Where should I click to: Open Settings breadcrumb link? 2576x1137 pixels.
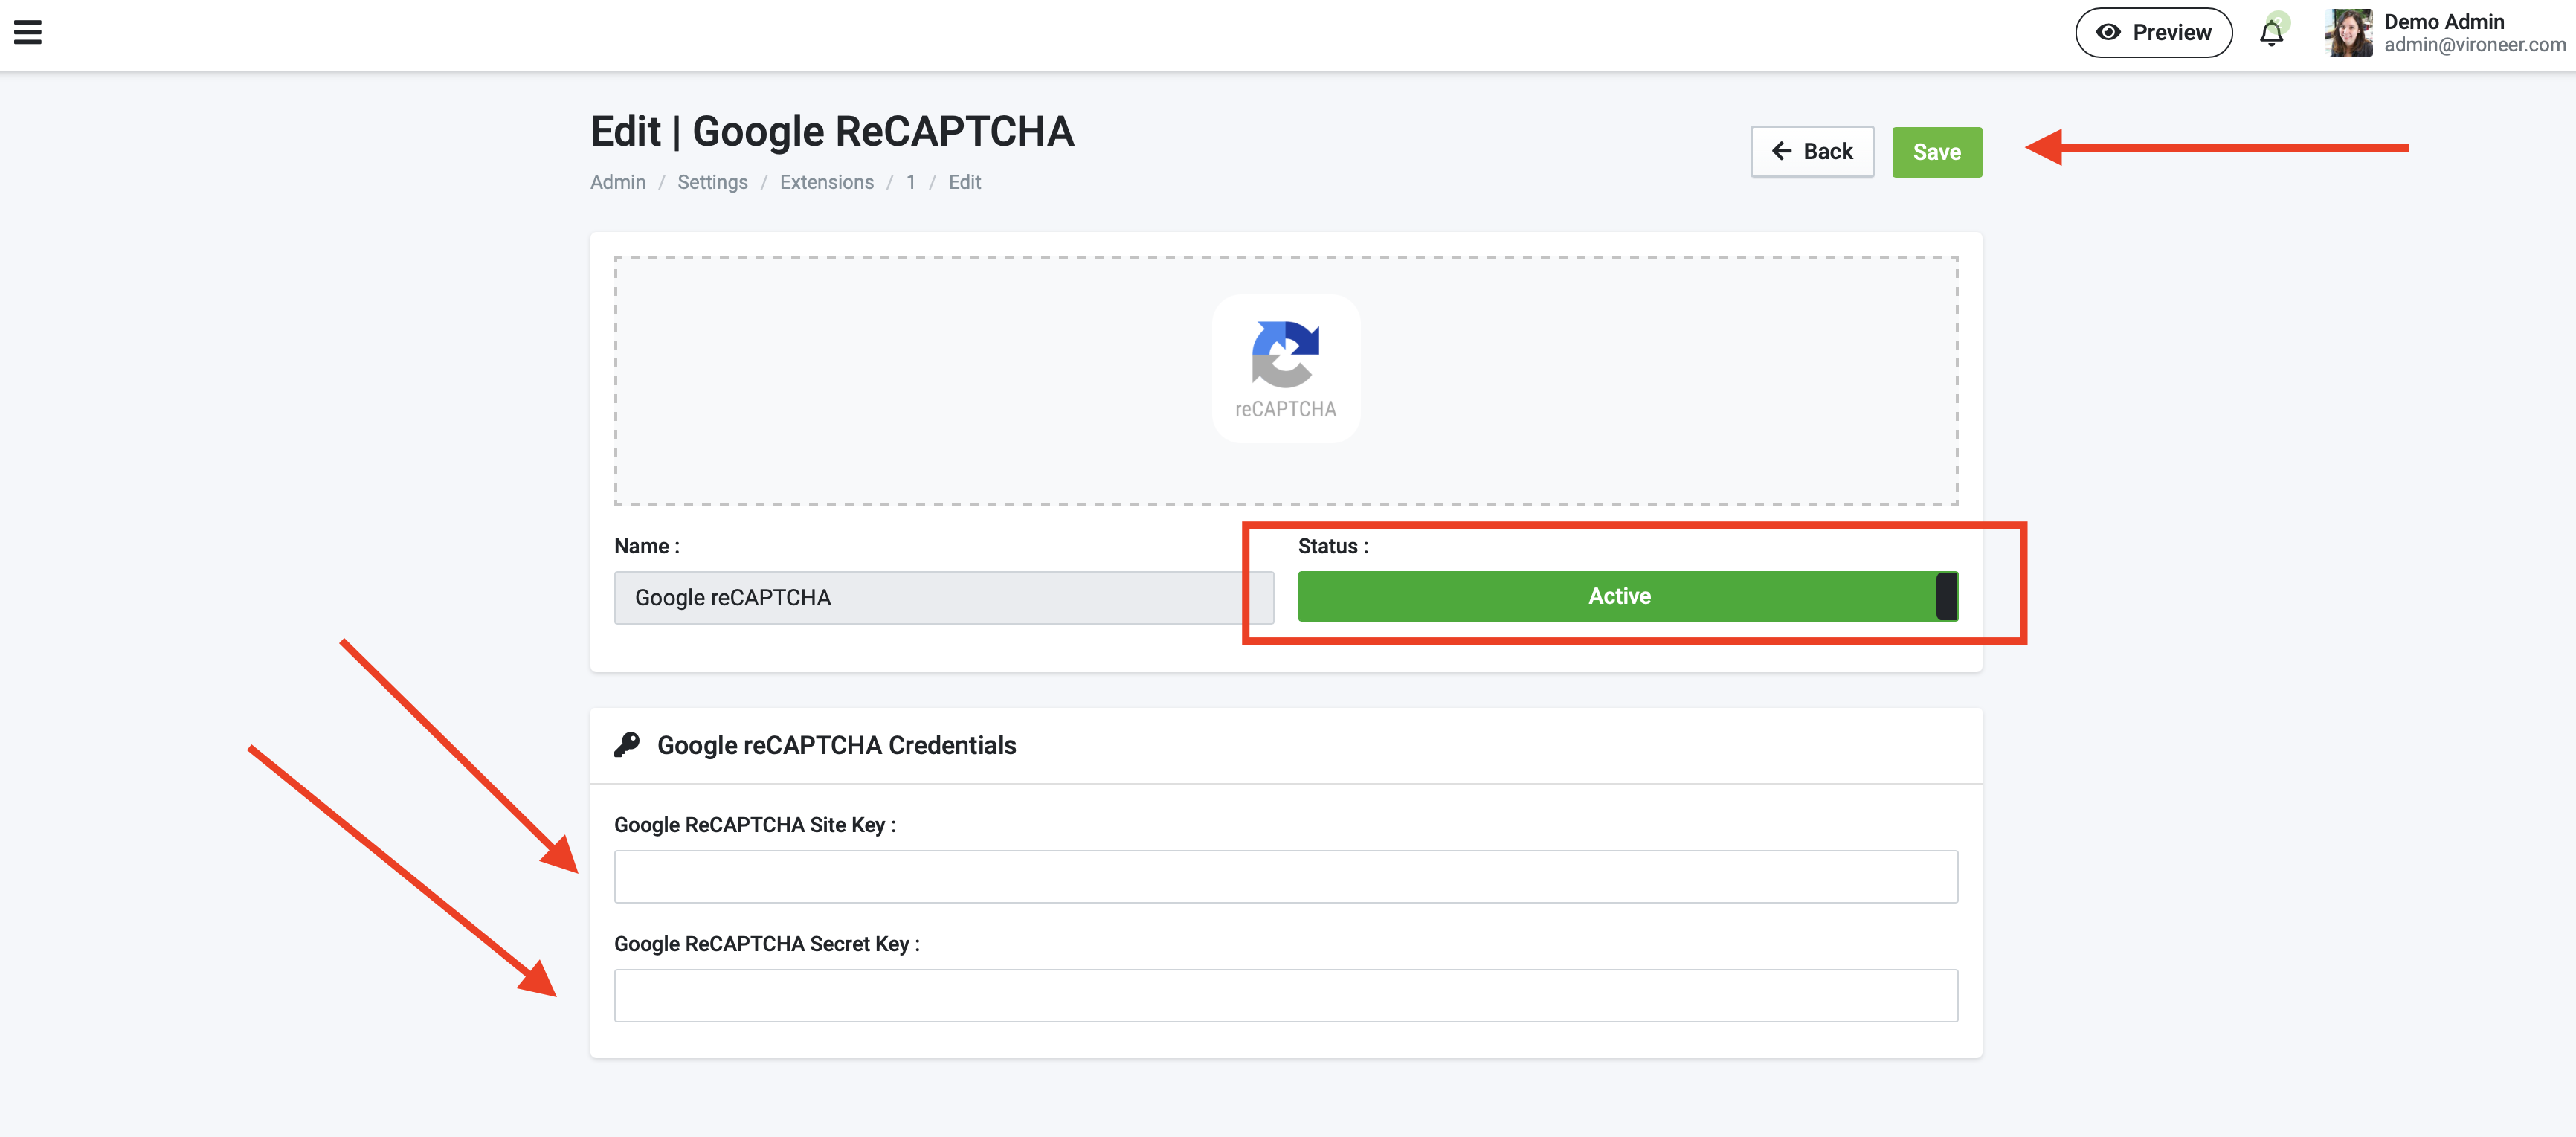coord(712,182)
